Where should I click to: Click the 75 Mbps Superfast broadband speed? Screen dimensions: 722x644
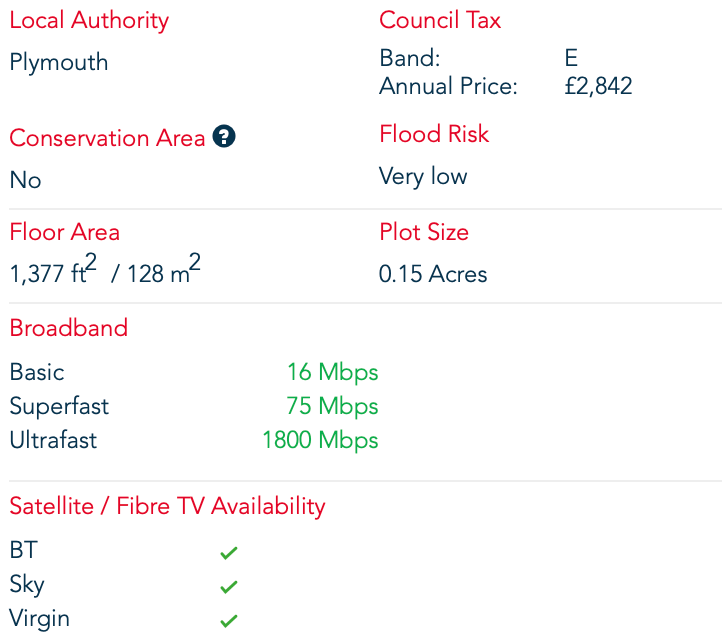[x=332, y=406]
